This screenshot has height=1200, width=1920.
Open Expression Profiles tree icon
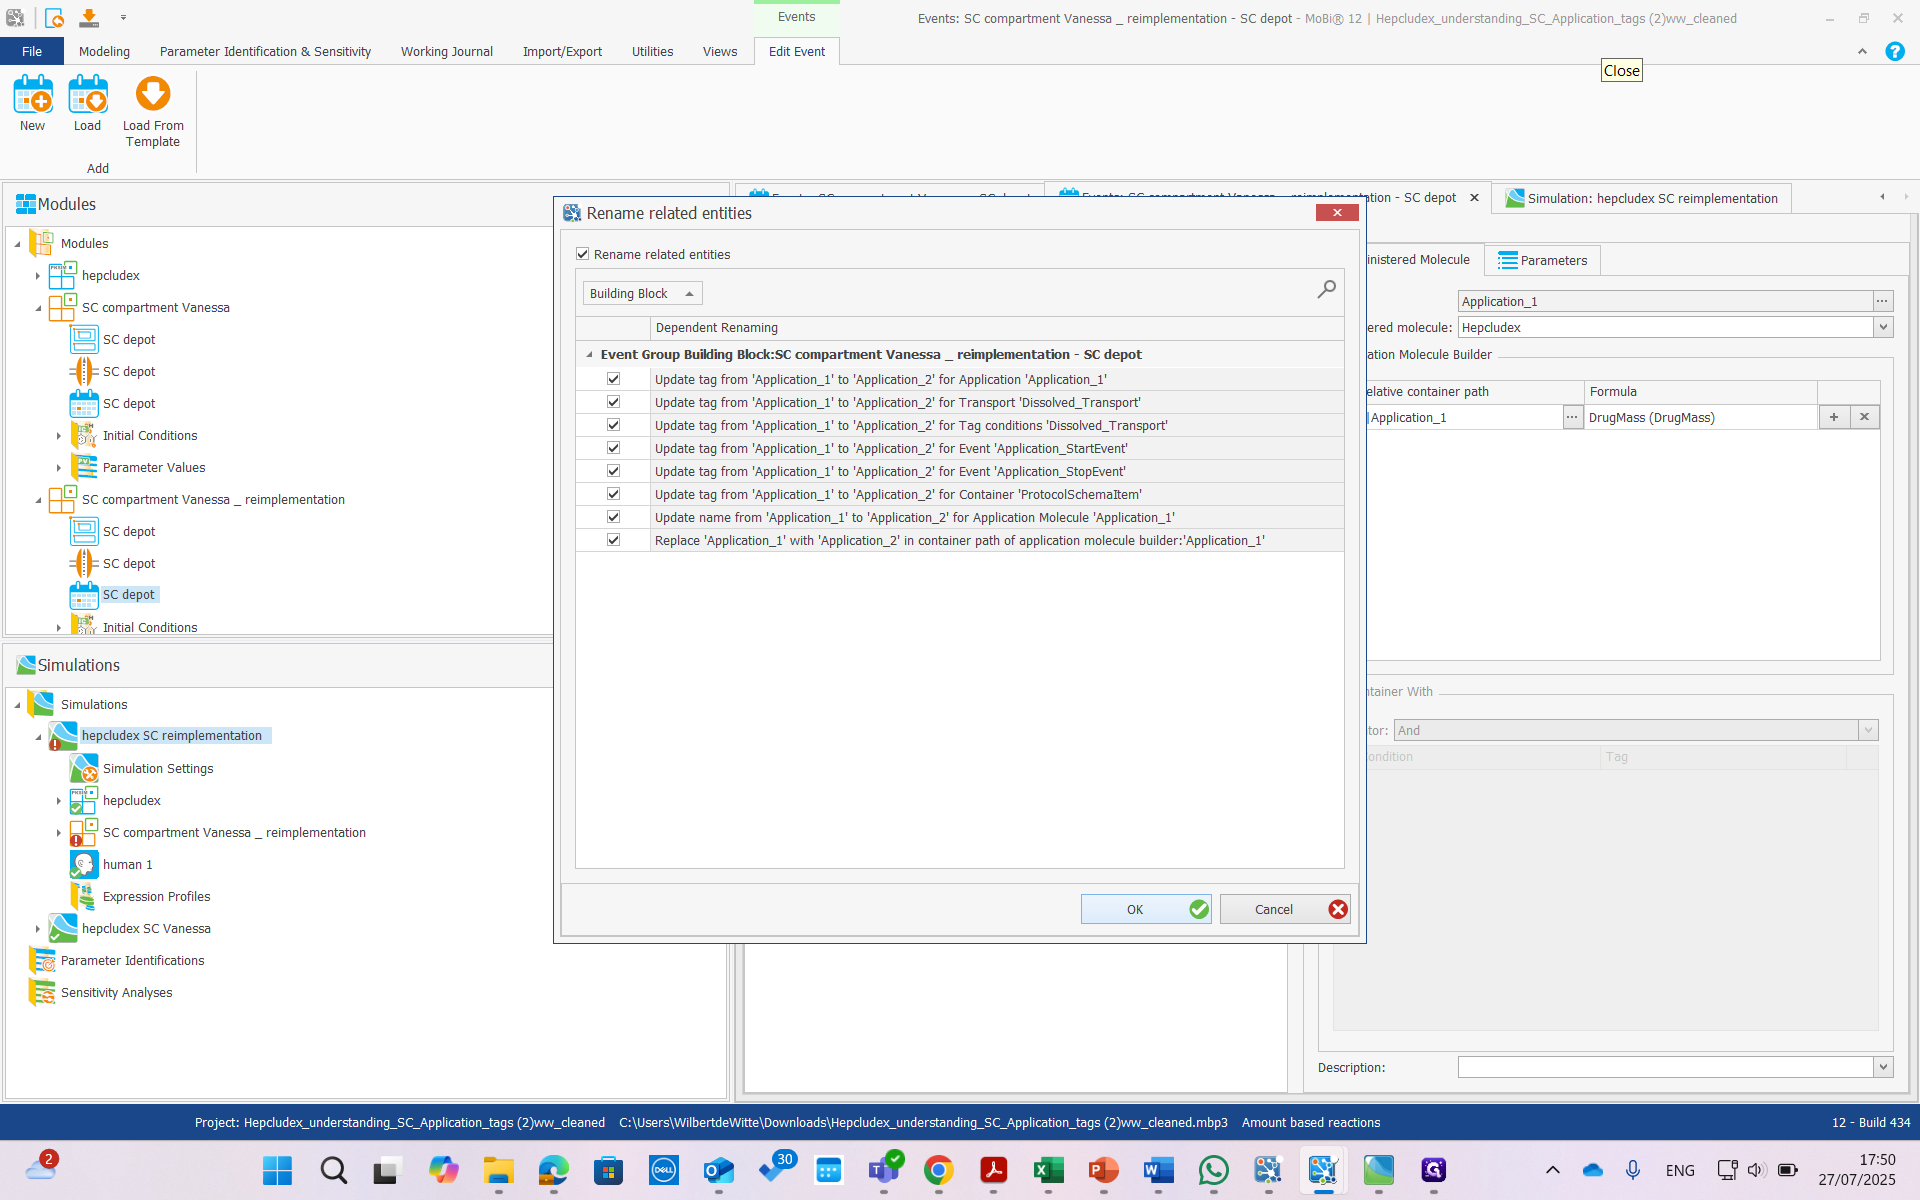(x=84, y=897)
